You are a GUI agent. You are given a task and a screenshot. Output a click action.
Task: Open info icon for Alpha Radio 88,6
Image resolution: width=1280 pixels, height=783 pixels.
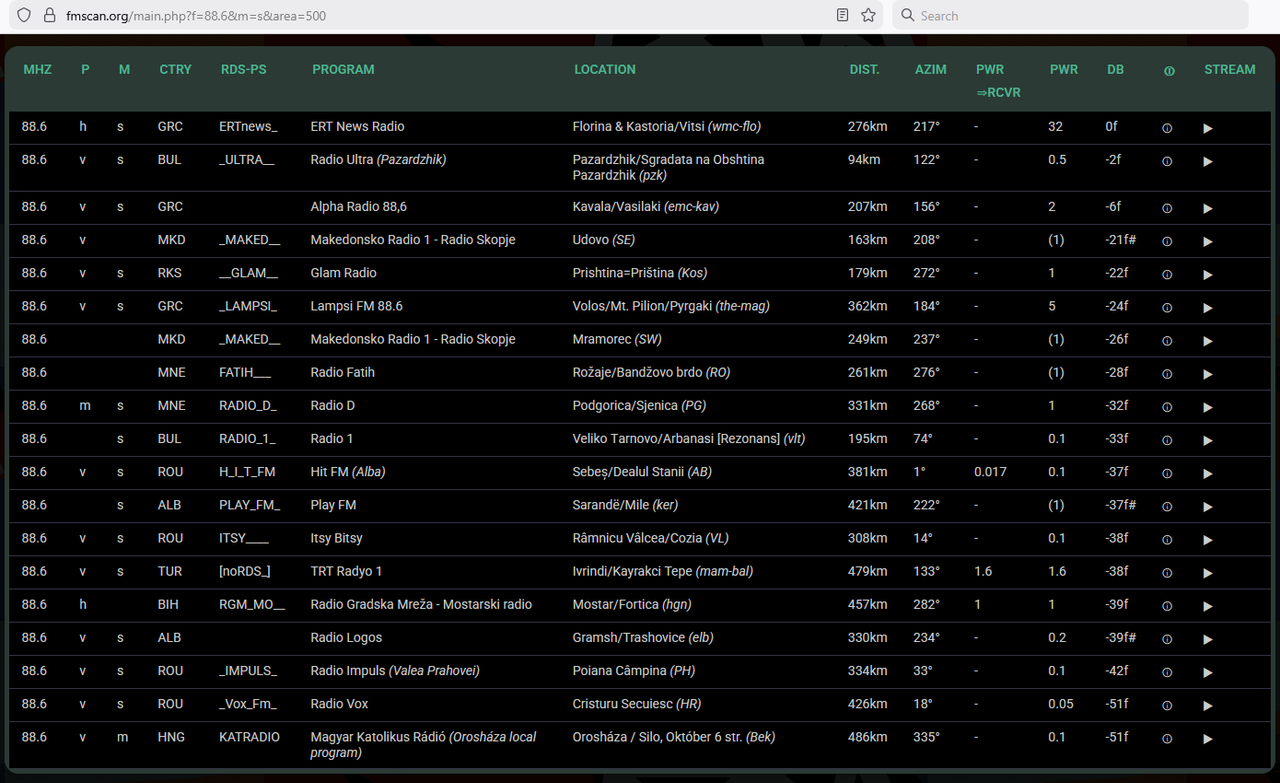pos(1167,209)
